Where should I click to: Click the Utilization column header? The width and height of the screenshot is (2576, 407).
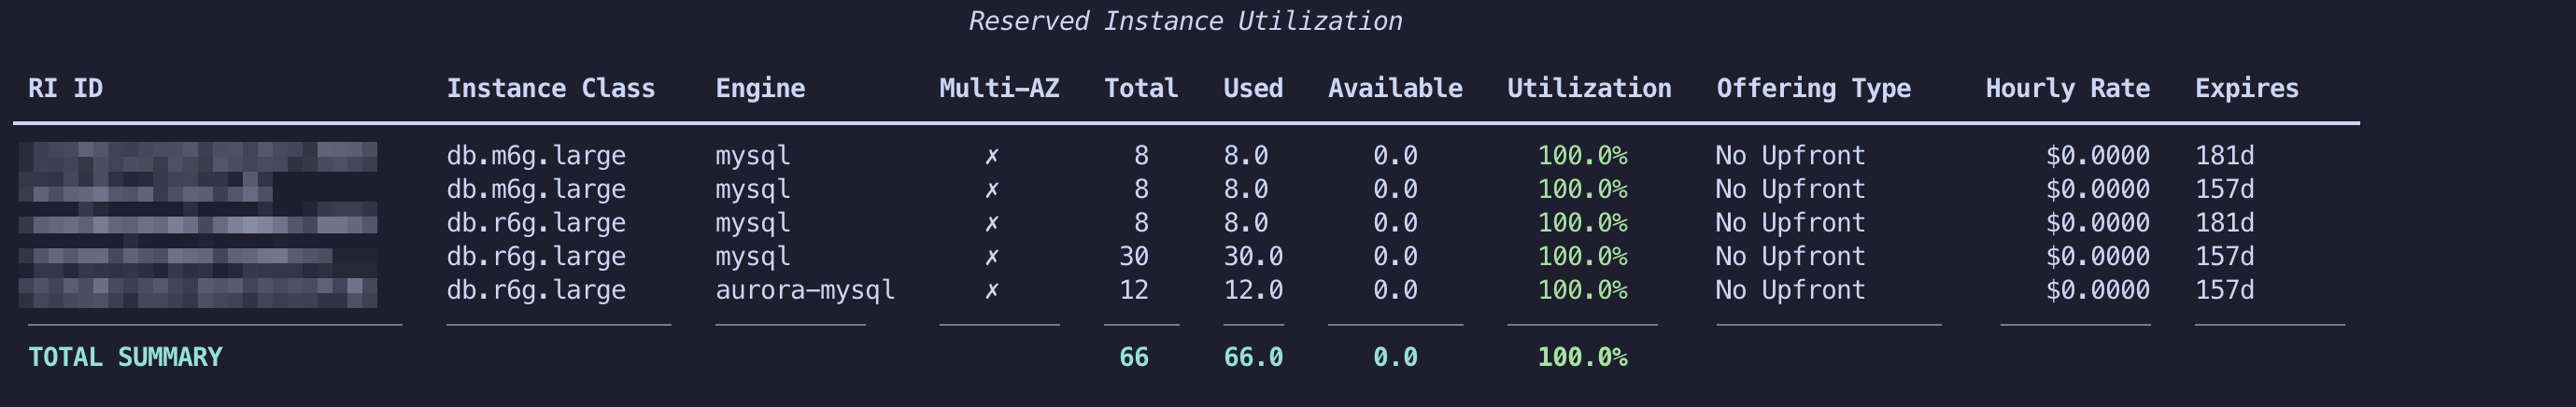(x=1589, y=88)
